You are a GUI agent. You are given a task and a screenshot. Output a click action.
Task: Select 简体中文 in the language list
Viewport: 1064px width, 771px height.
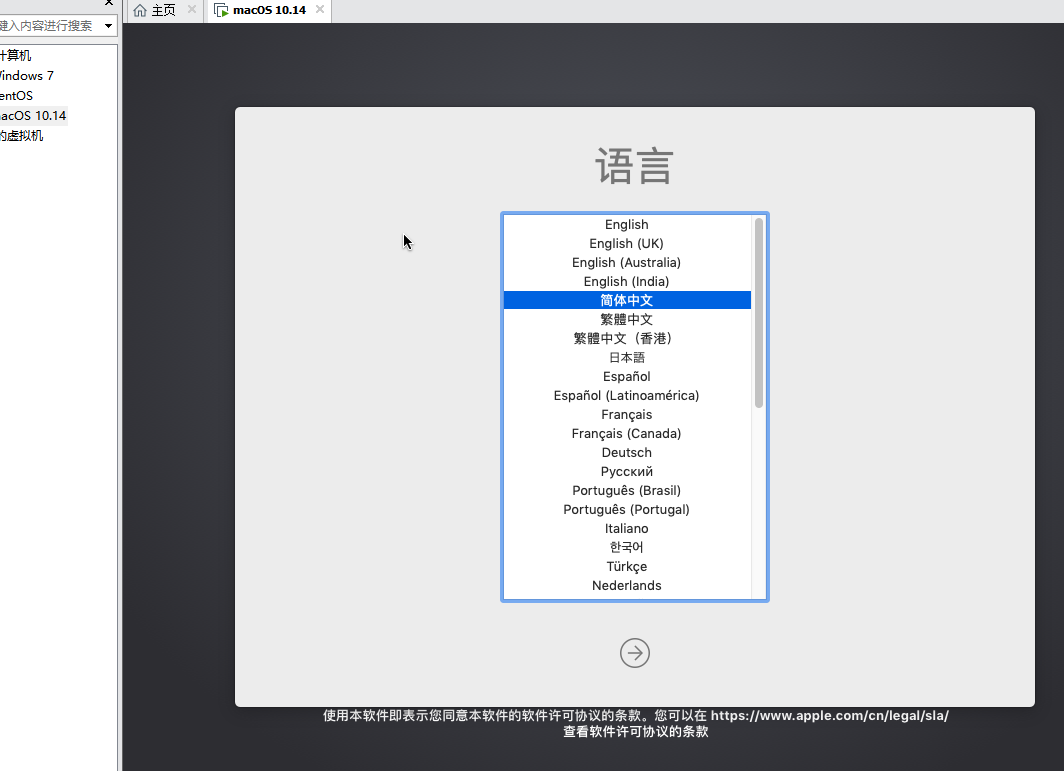coord(627,300)
